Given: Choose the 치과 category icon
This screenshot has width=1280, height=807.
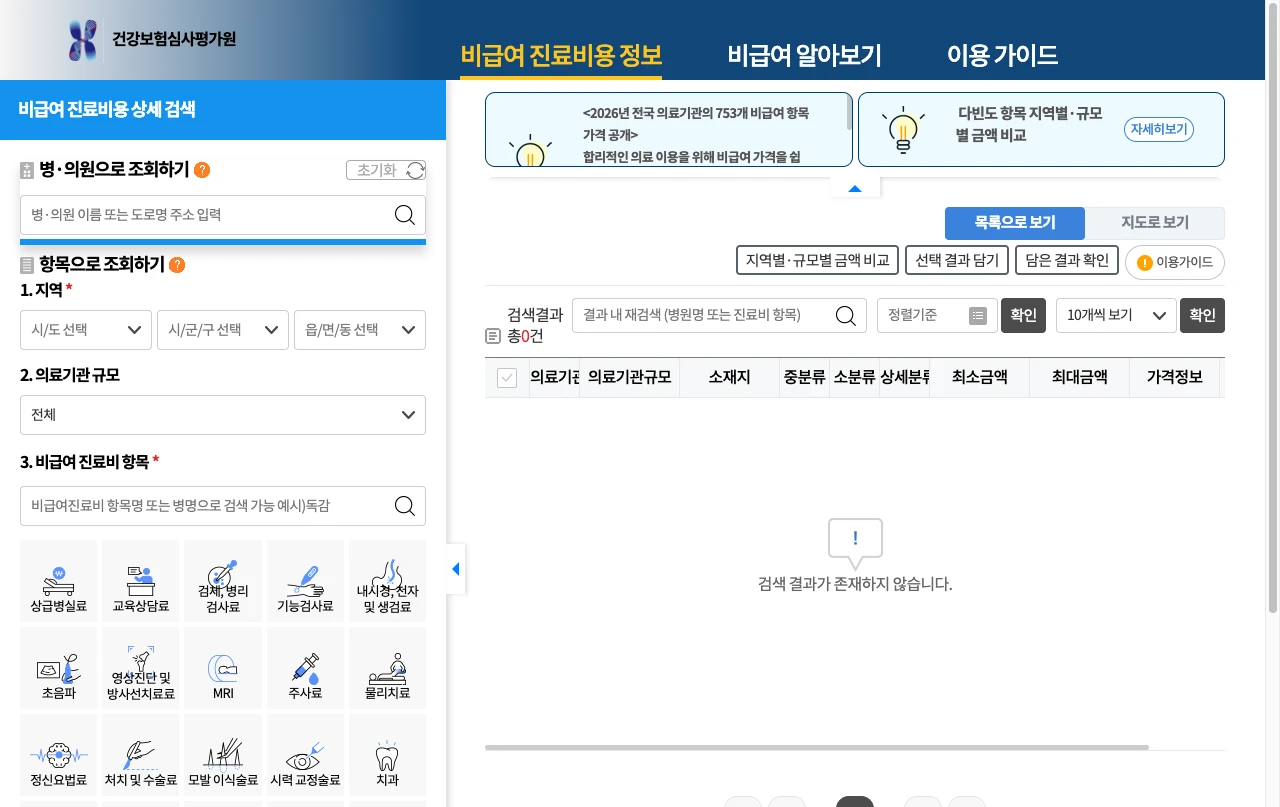Looking at the screenshot, I should click(x=387, y=755).
